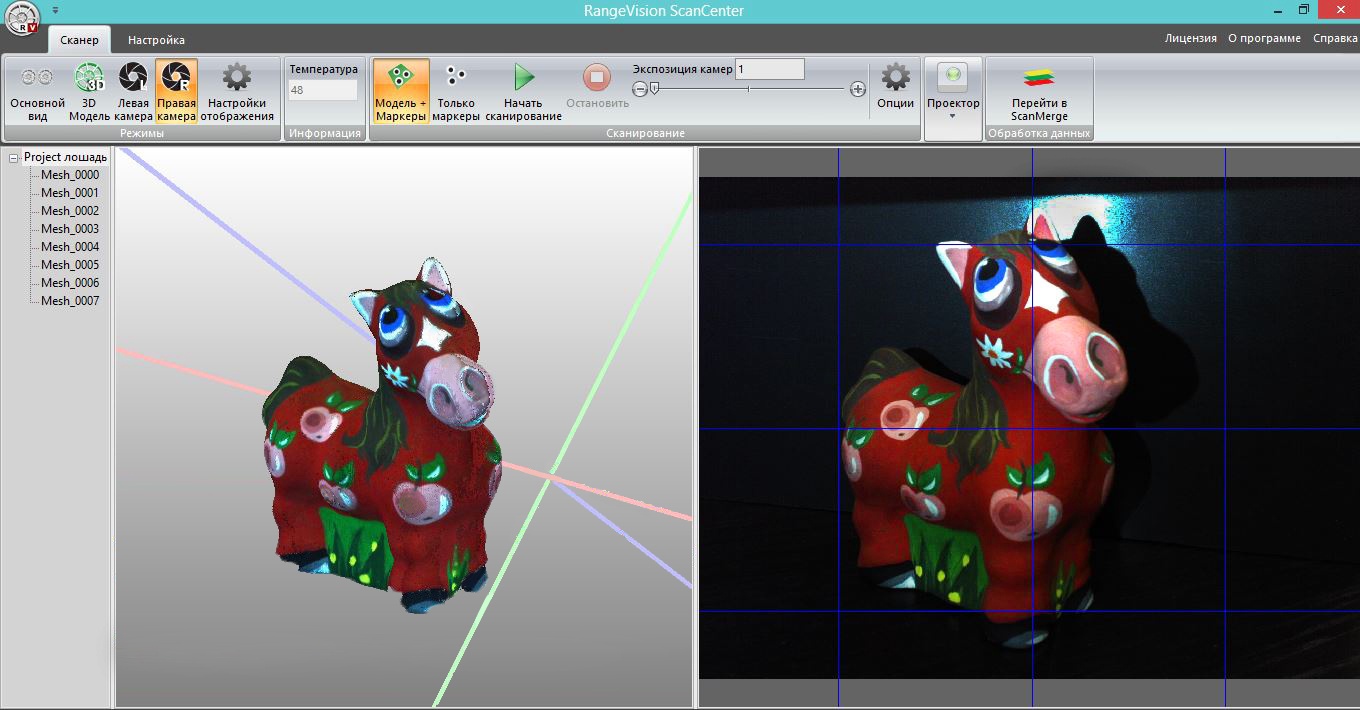Image resolution: width=1360 pixels, height=710 pixels.
Task: Open the Проектор dropdown arrow
Action: point(953,118)
